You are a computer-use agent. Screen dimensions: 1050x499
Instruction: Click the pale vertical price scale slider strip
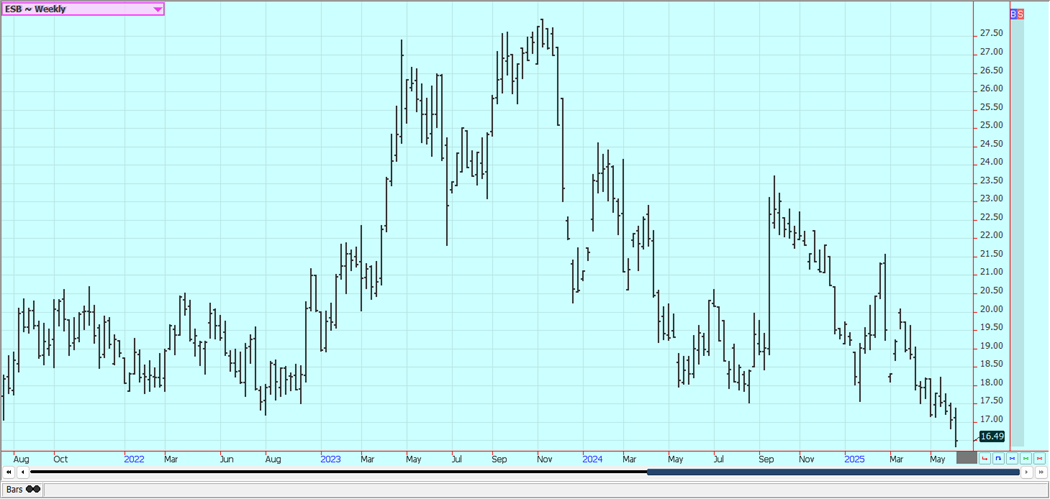click(x=1018, y=232)
